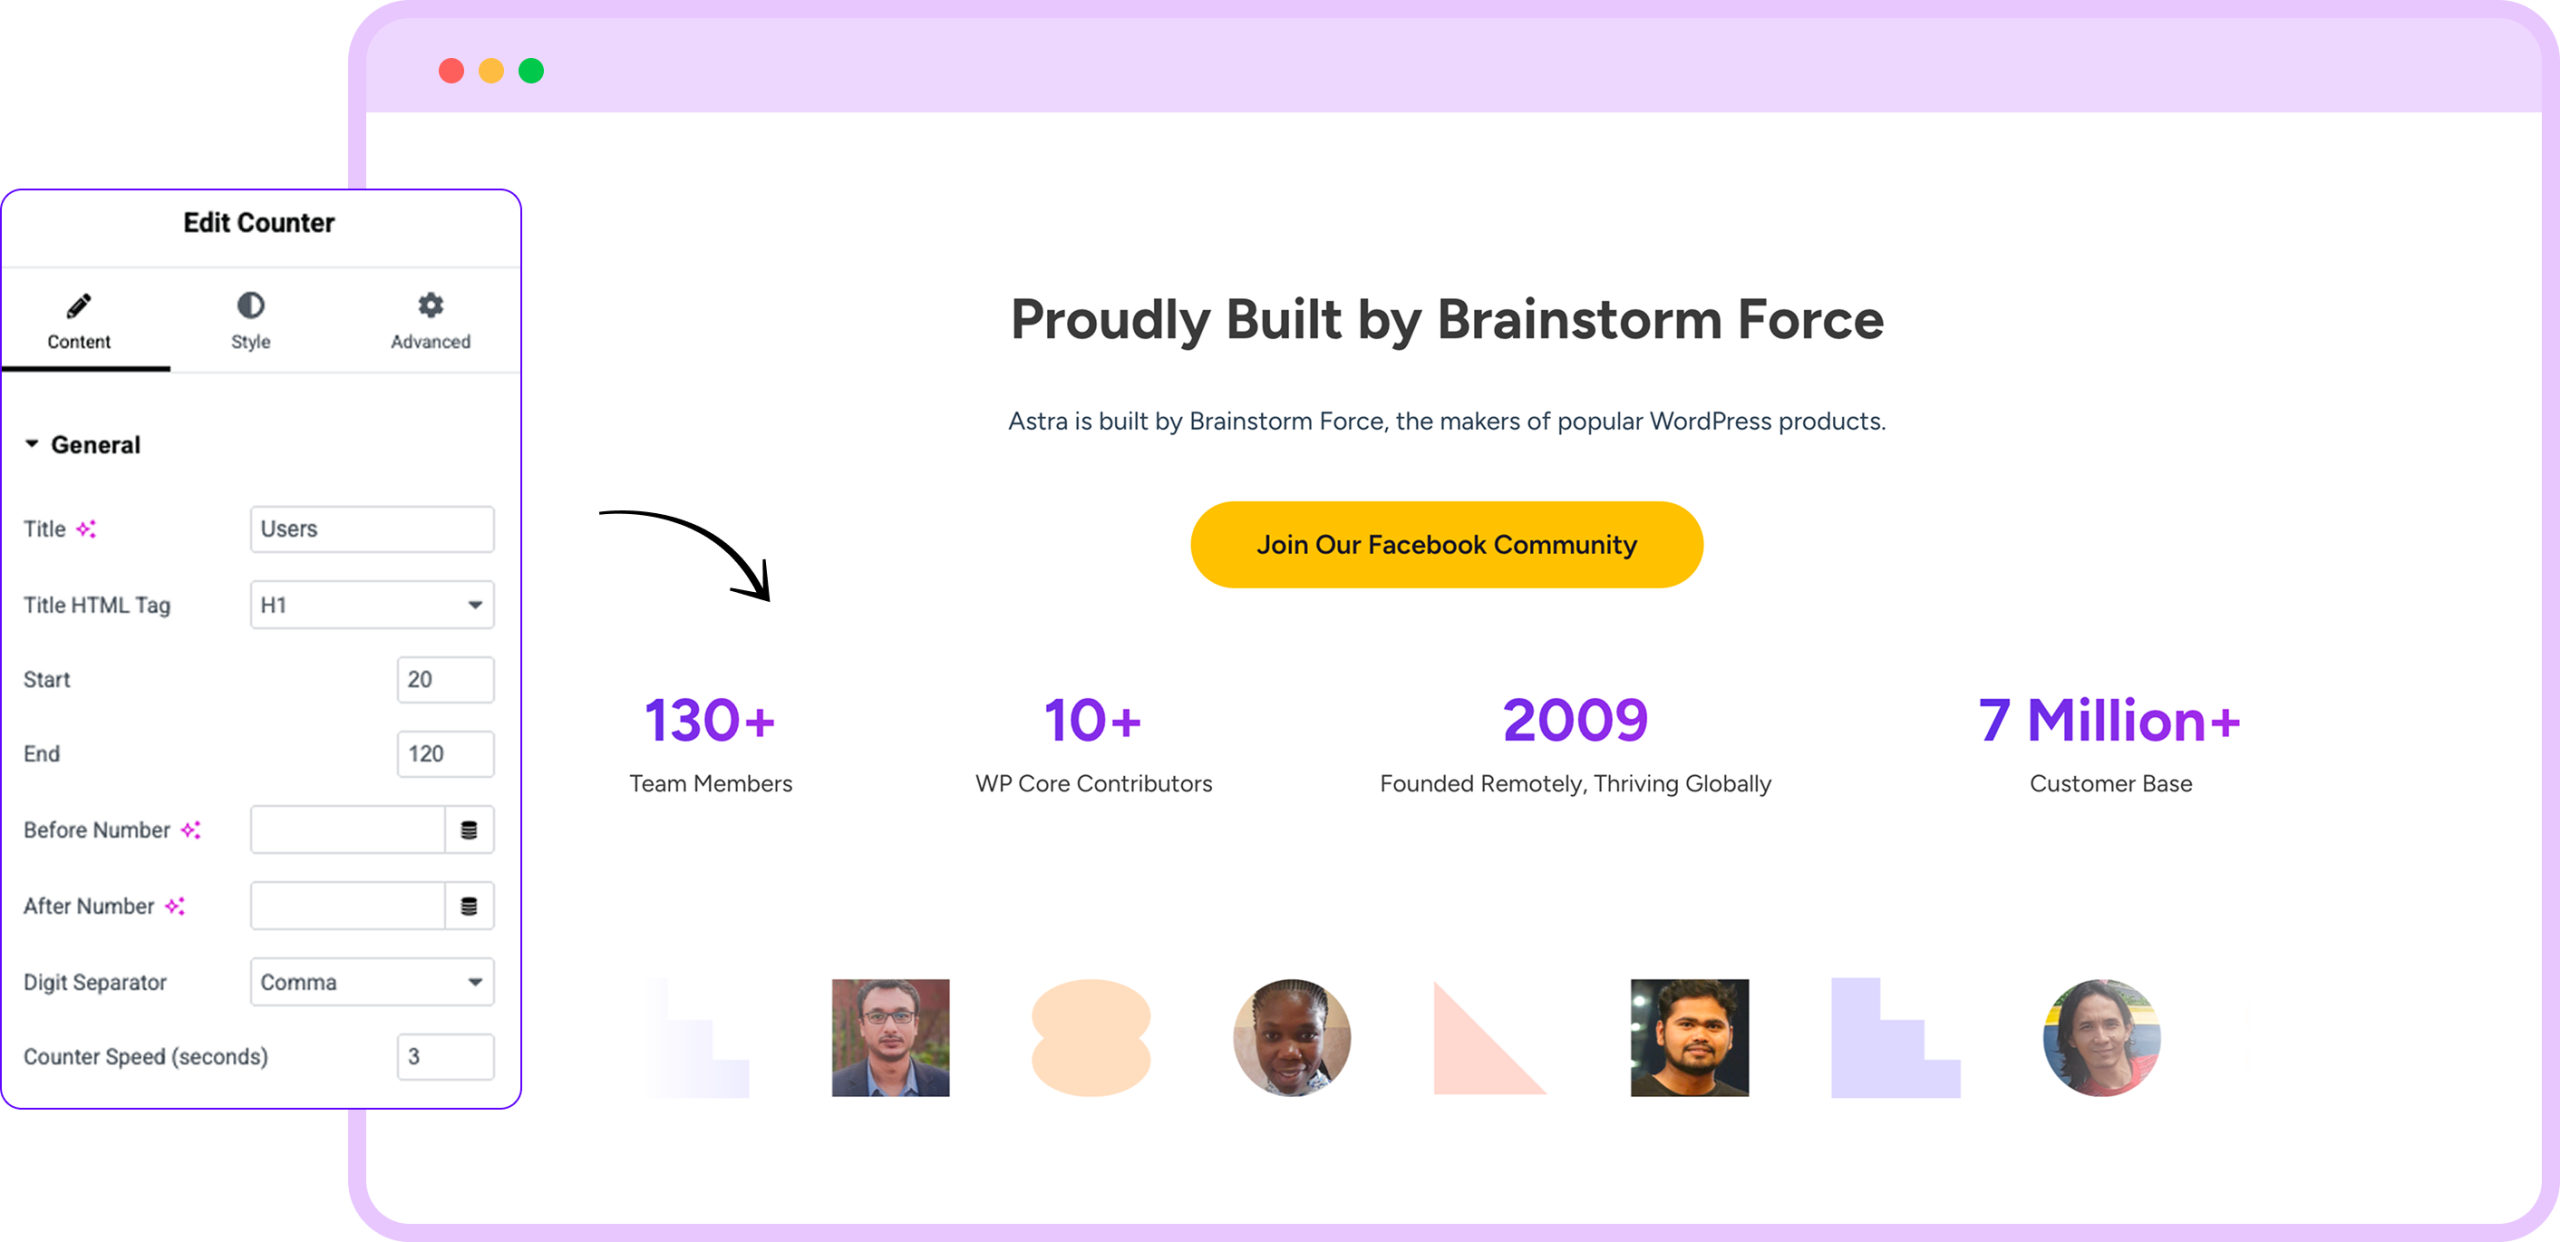Switch to the Advanced tab
The width and height of the screenshot is (2560, 1242).
click(430, 322)
